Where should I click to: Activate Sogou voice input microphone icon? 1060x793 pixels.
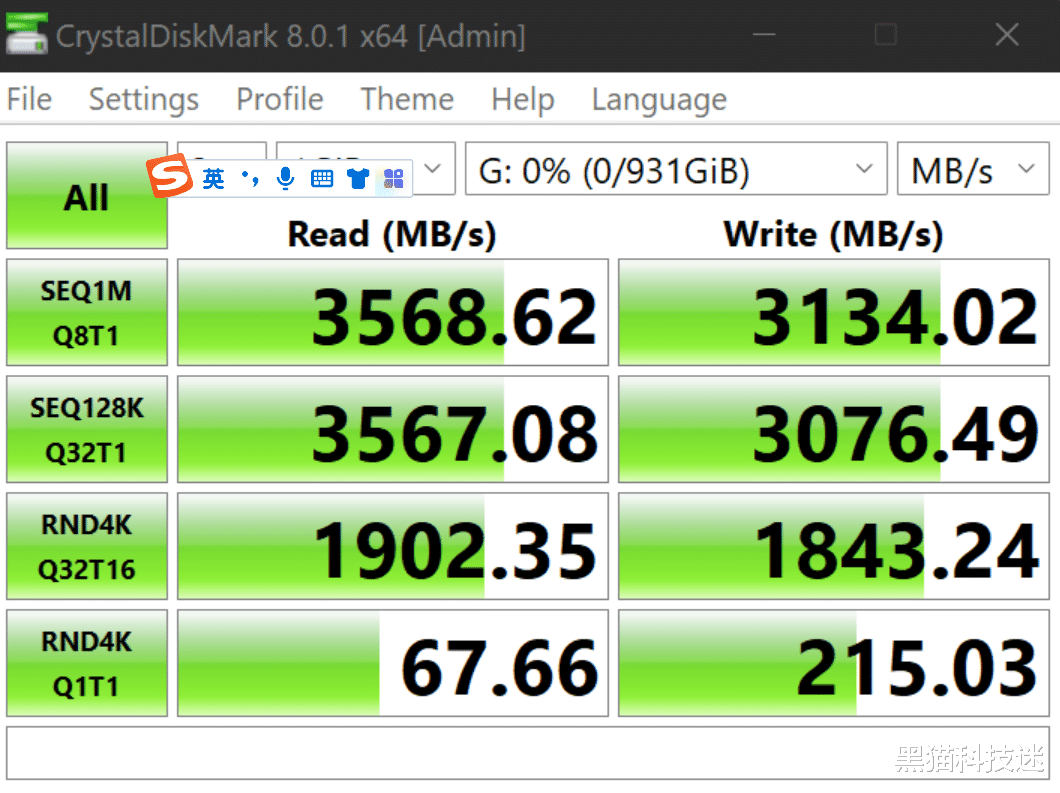[x=285, y=178]
